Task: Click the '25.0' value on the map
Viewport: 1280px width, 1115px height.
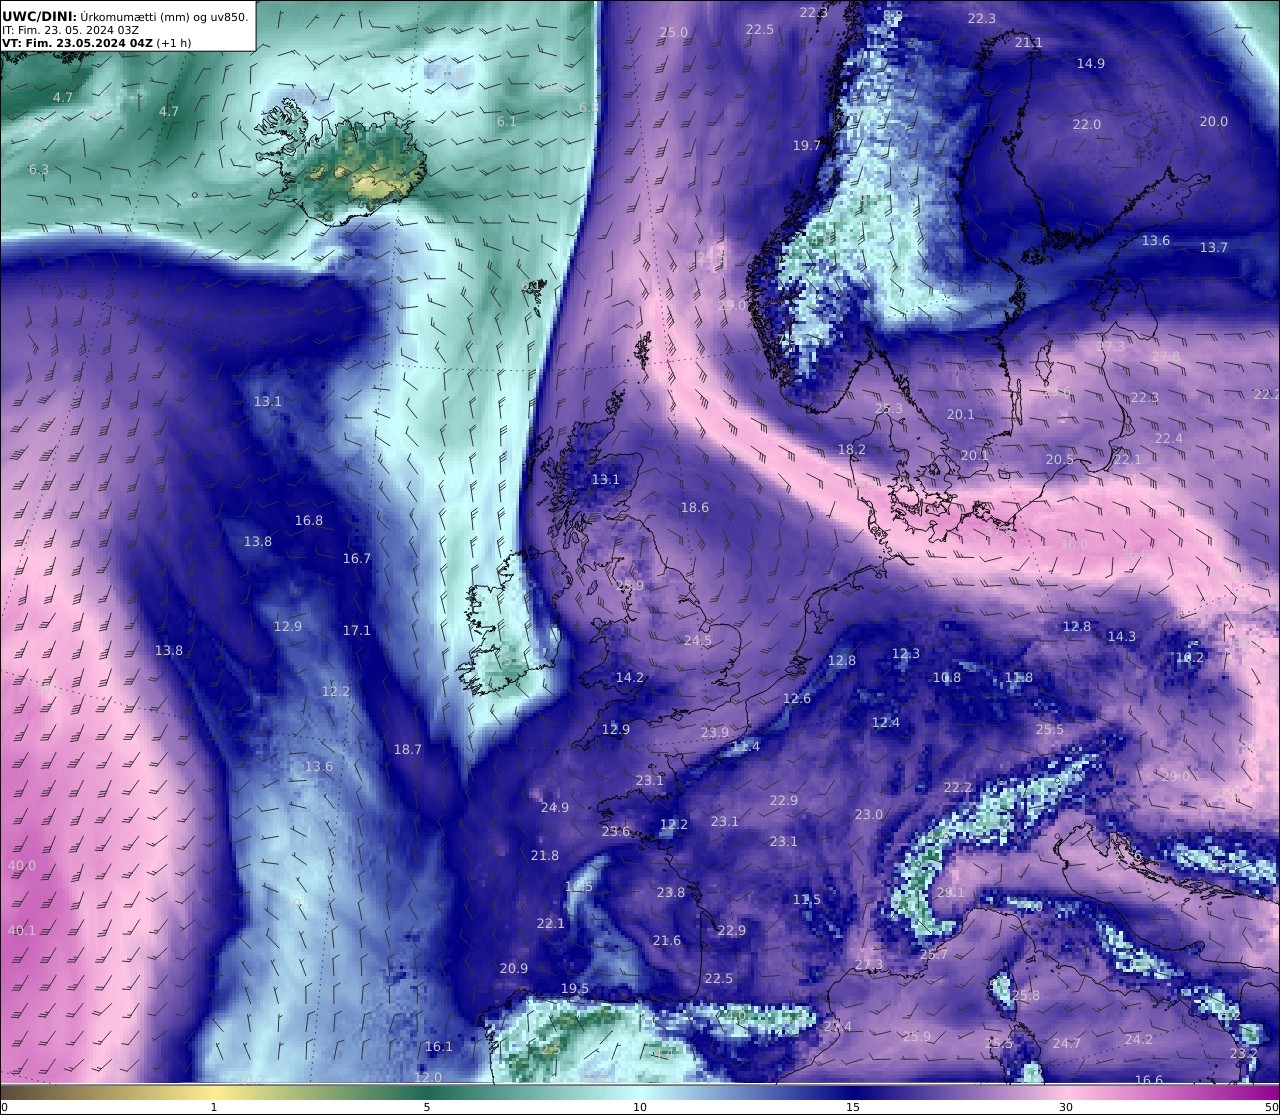Action: click(x=674, y=33)
